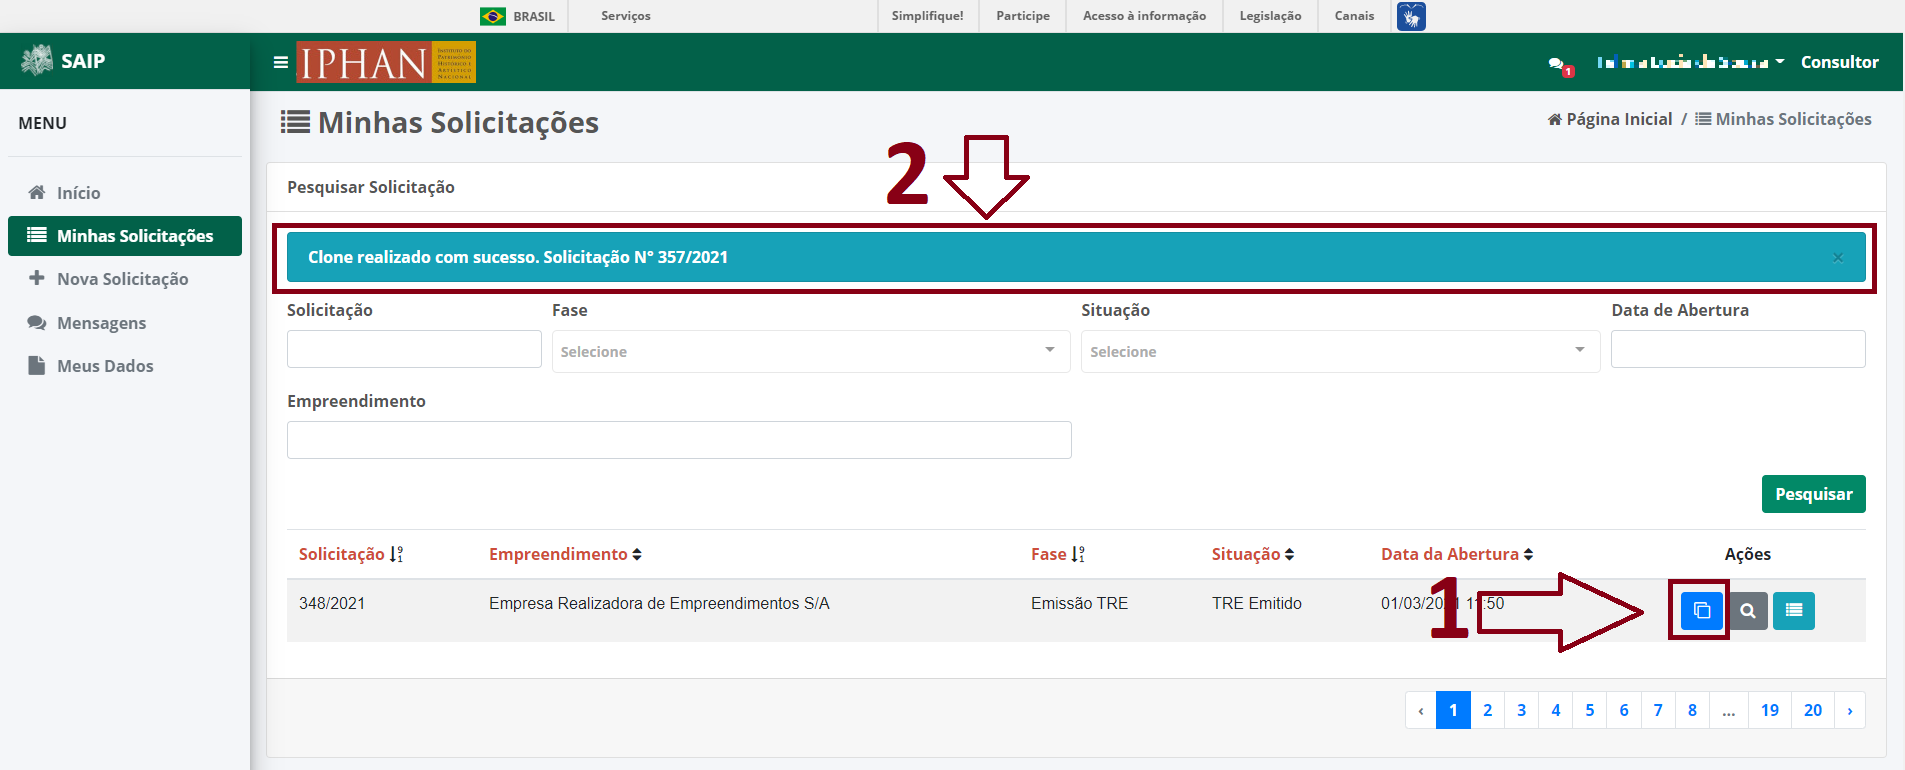Screen dimensions: 1905x770
Task: Open Participe link
Action: pos(1023,16)
